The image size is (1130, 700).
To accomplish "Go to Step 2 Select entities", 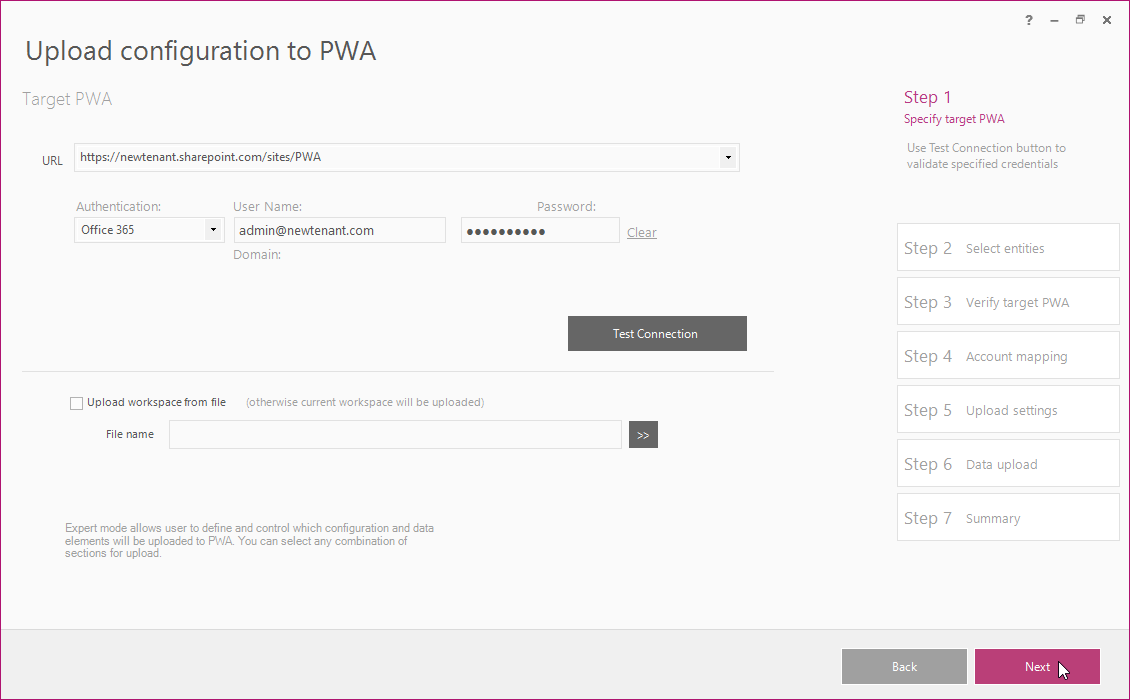I will pos(1007,247).
